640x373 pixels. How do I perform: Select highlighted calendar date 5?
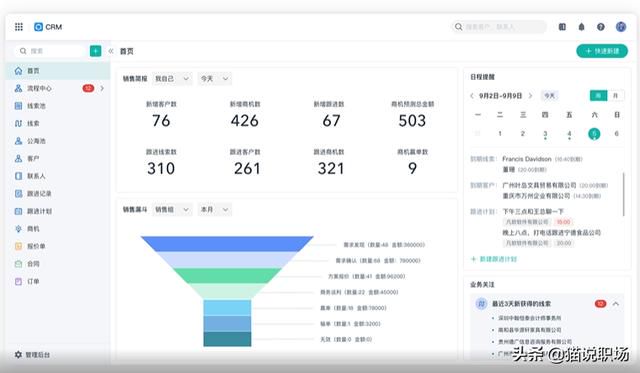point(594,133)
